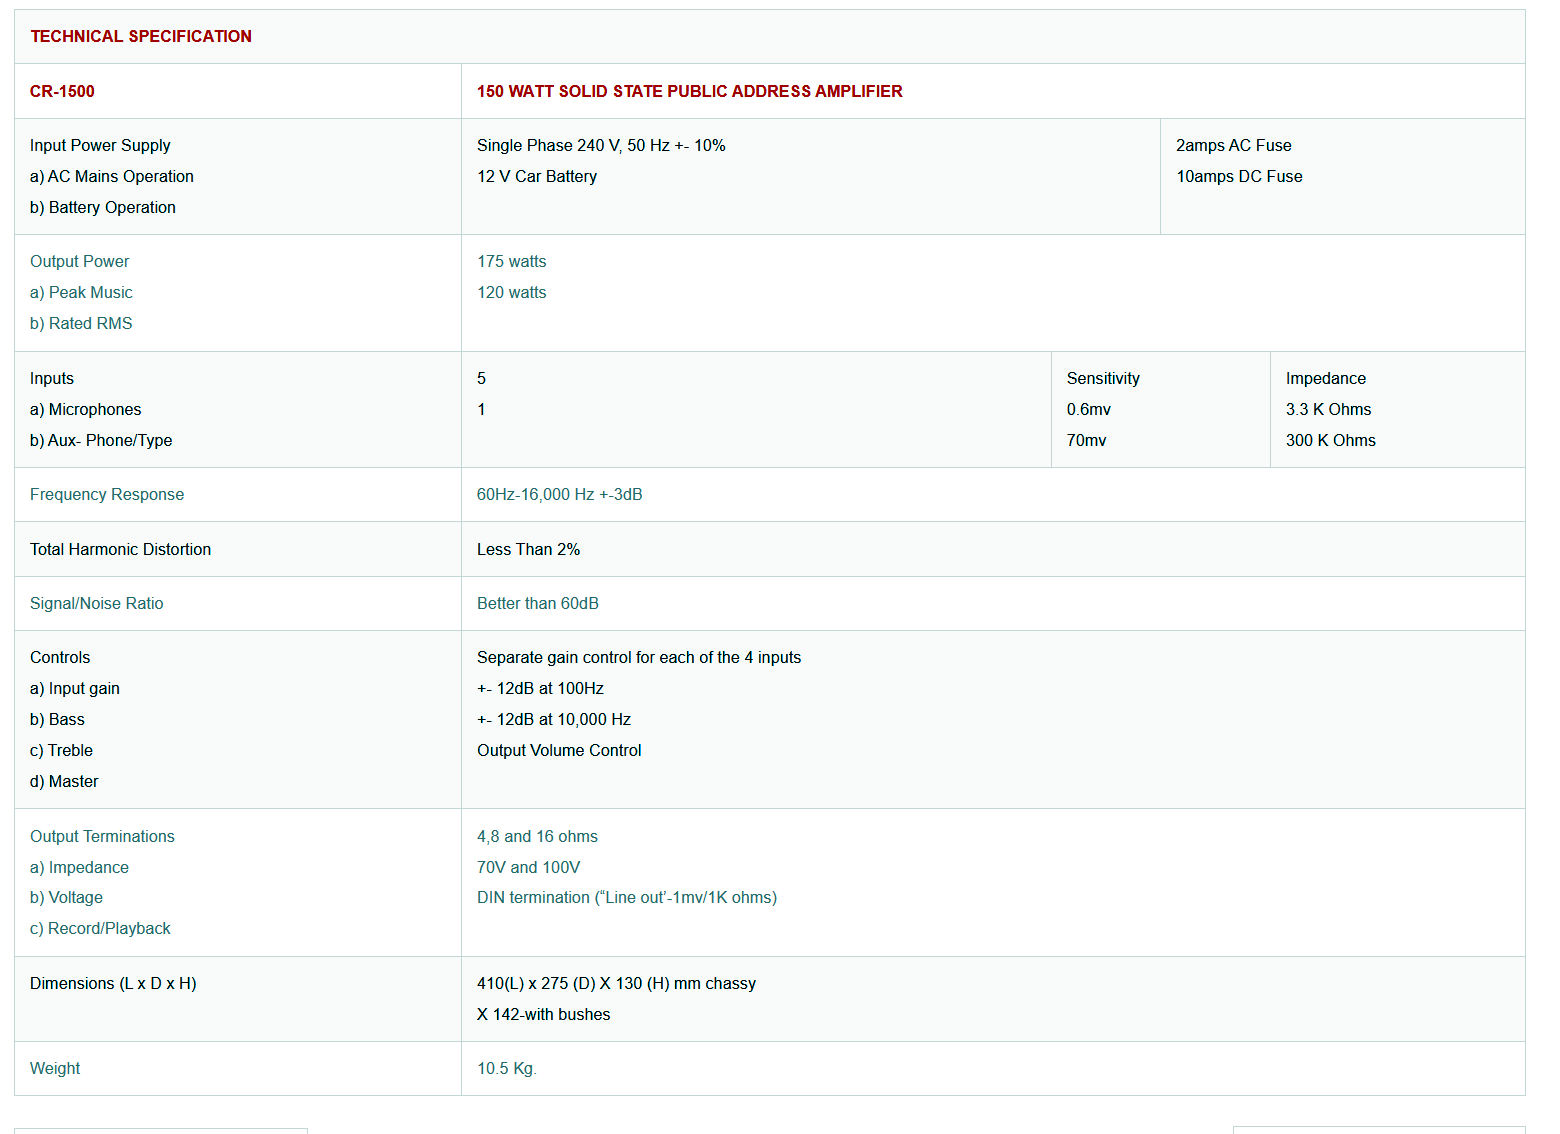This screenshot has height=1134, width=1560.
Task: Click the Dimensions (L x D x H) label
Action: click(113, 983)
